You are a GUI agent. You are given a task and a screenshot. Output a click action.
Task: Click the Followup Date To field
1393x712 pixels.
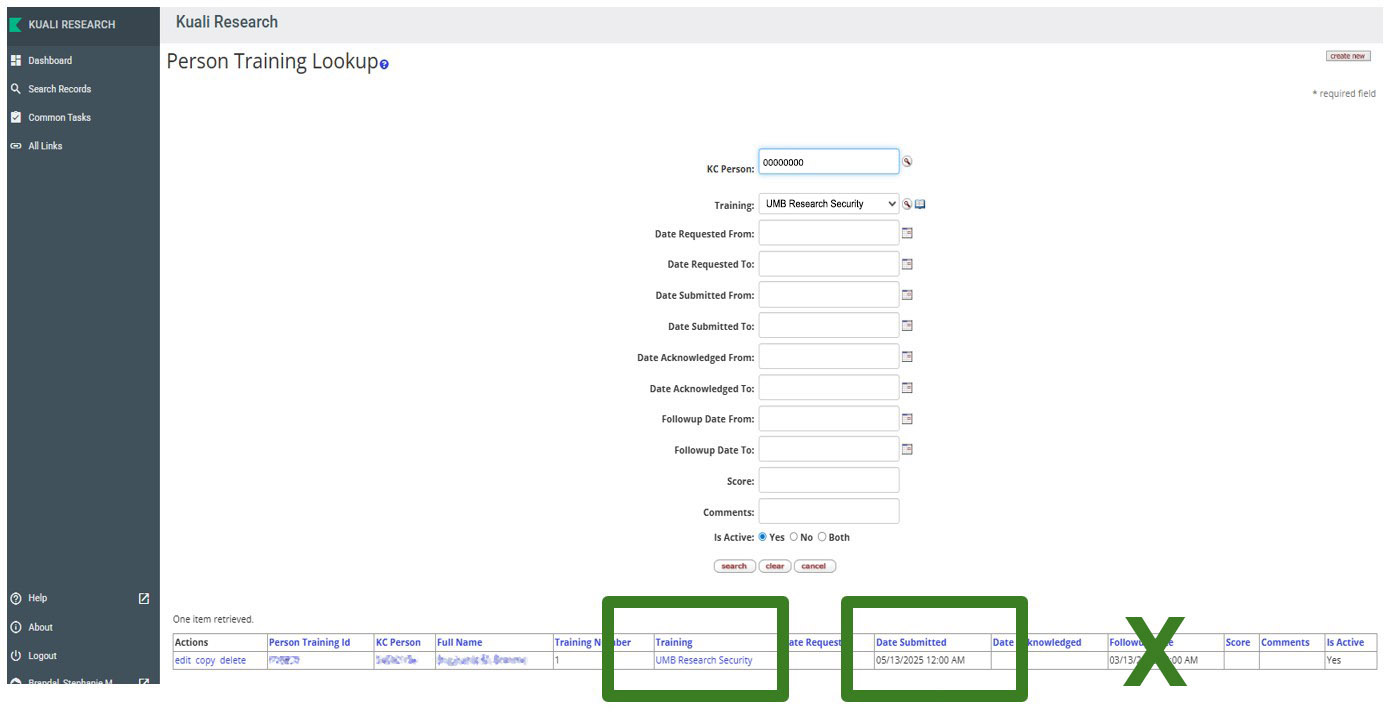828,450
